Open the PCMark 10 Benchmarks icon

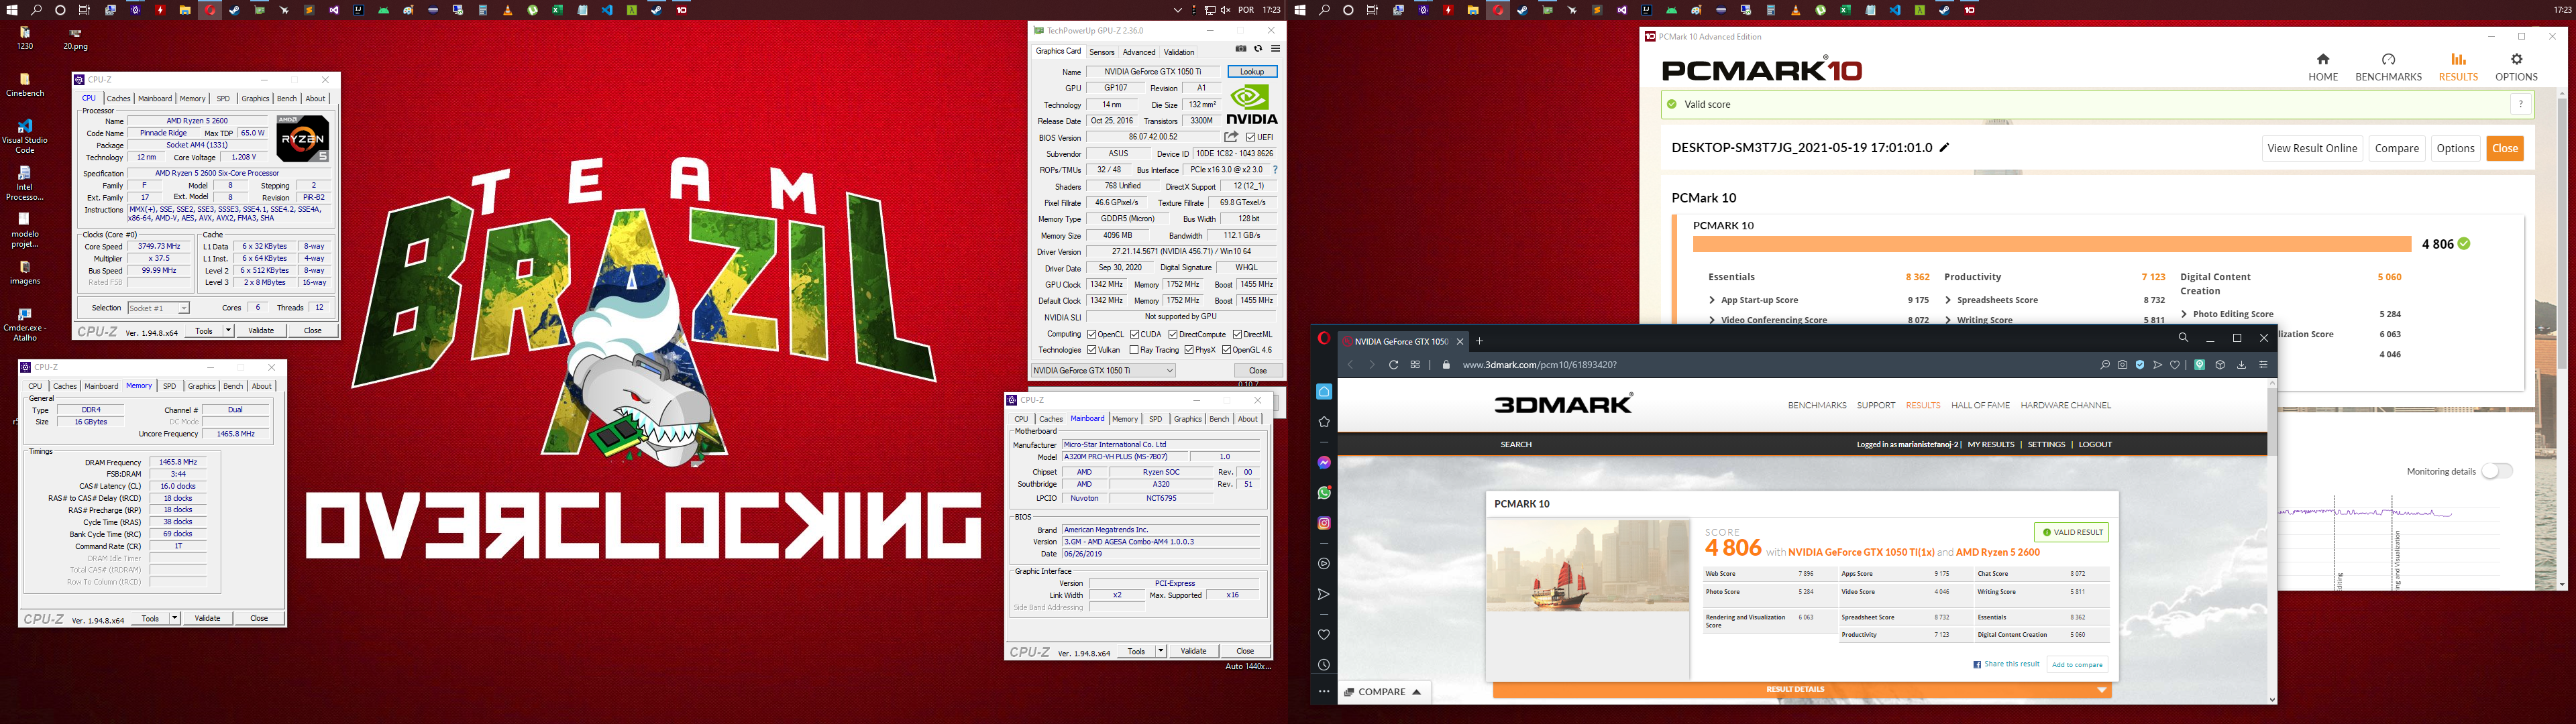(x=2388, y=60)
